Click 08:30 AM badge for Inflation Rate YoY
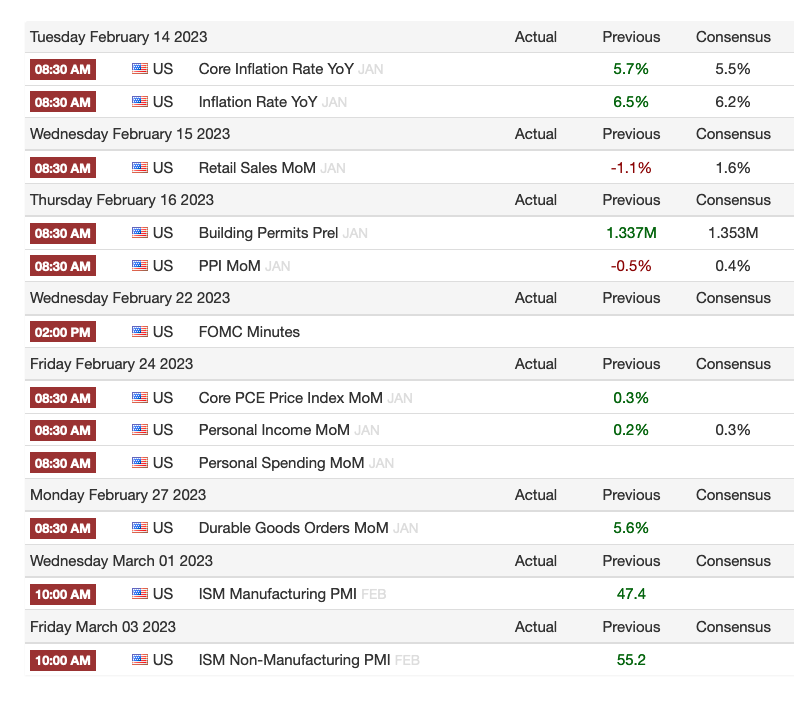794x702 pixels. click(63, 102)
